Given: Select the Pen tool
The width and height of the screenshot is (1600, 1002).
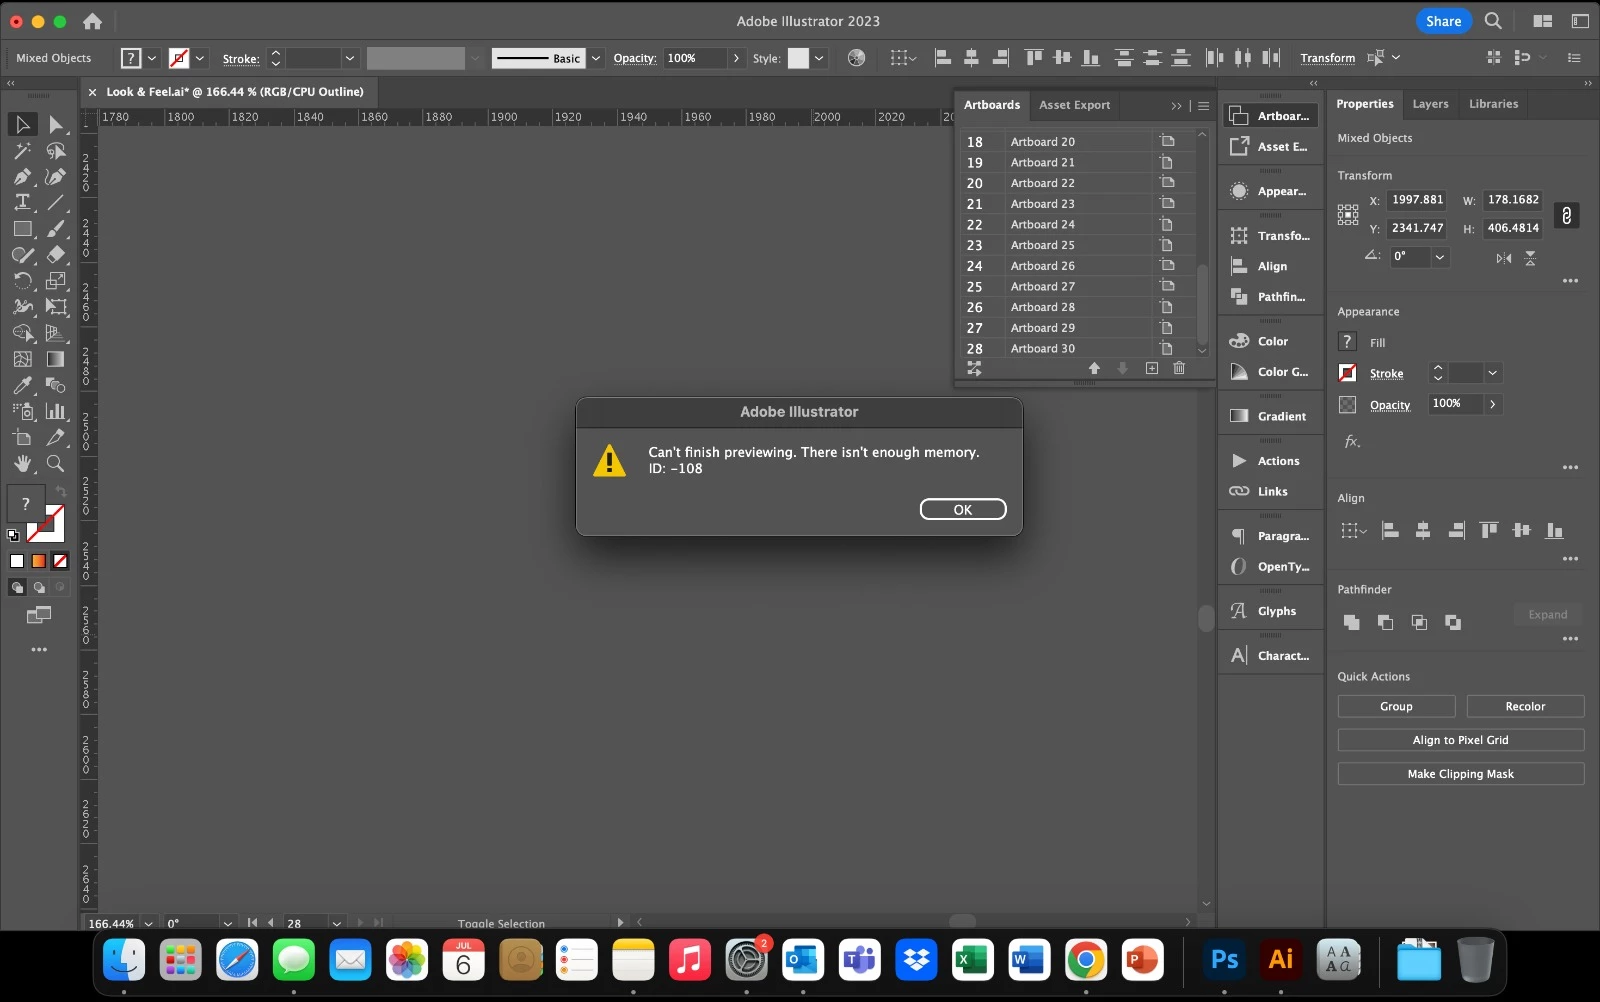Looking at the screenshot, I should [x=22, y=176].
